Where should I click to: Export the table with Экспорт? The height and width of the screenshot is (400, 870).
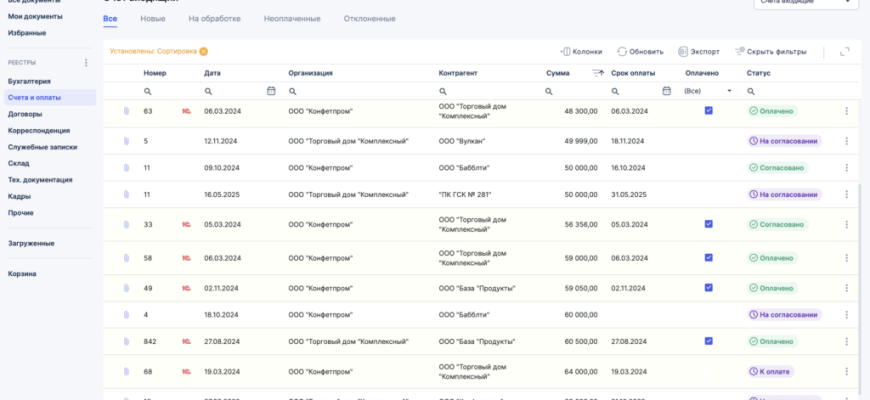[698, 51]
